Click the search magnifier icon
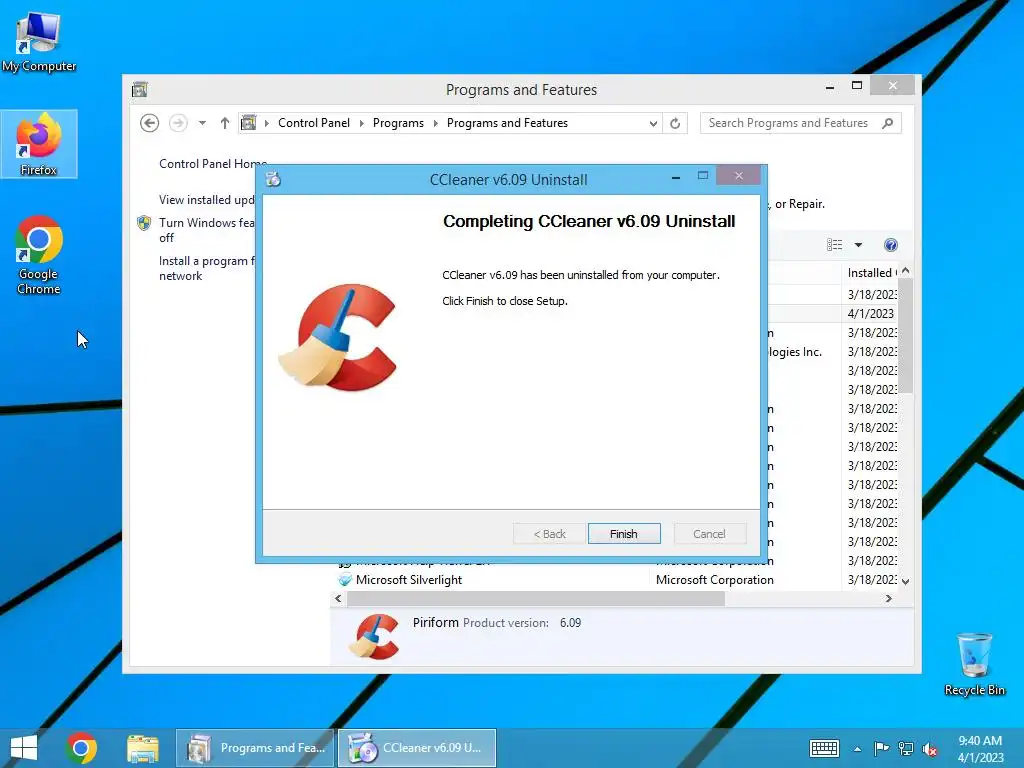 pyautogui.click(x=888, y=123)
